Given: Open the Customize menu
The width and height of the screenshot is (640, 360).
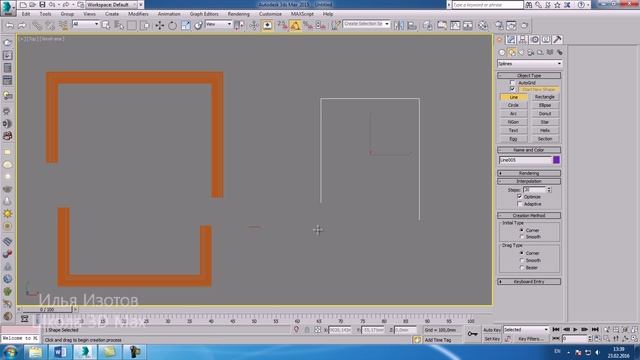Looking at the screenshot, I should 270,14.
